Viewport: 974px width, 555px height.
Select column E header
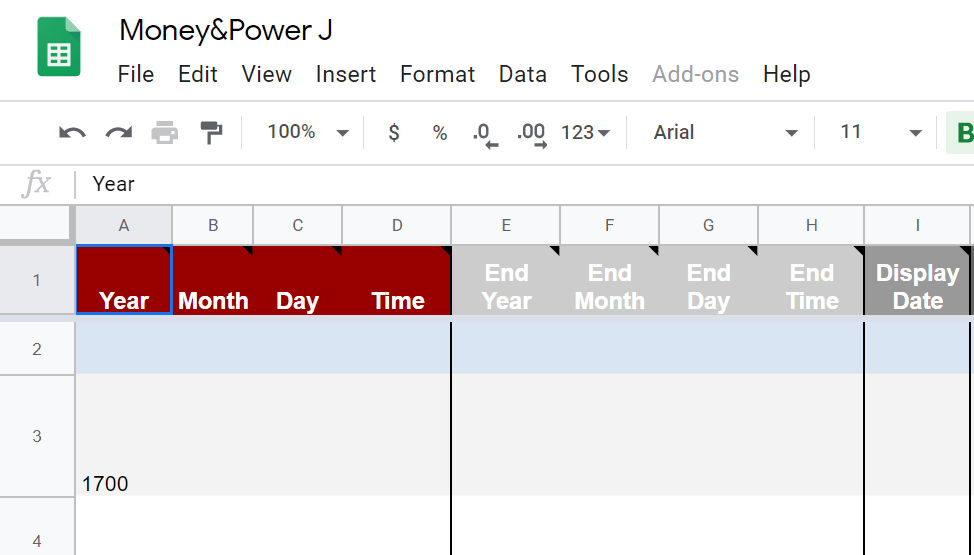(506, 225)
